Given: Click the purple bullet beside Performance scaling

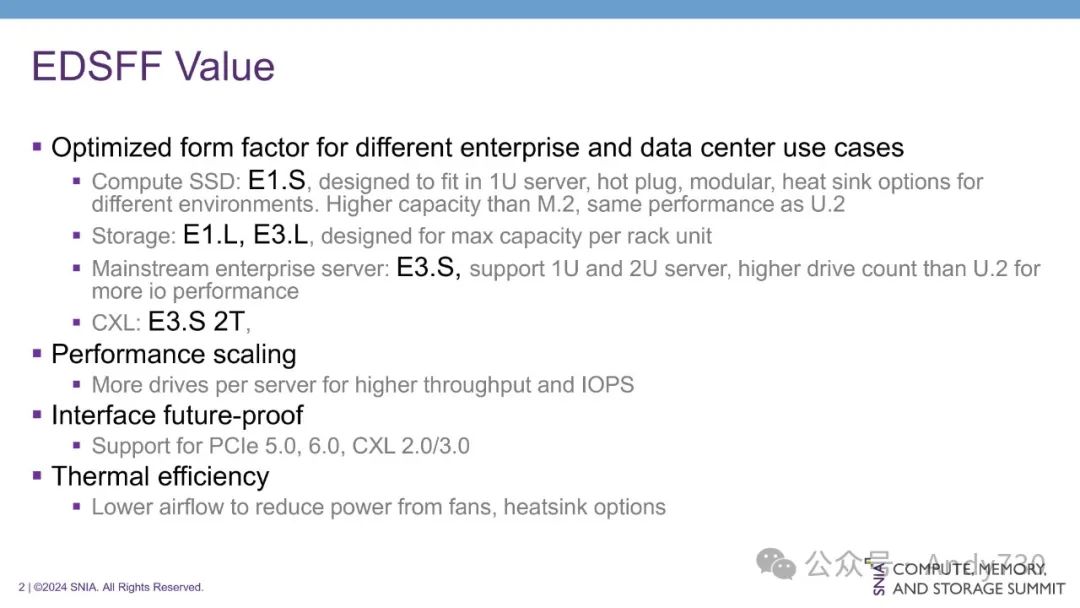Looking at the screenshot, I should [37, 353].
